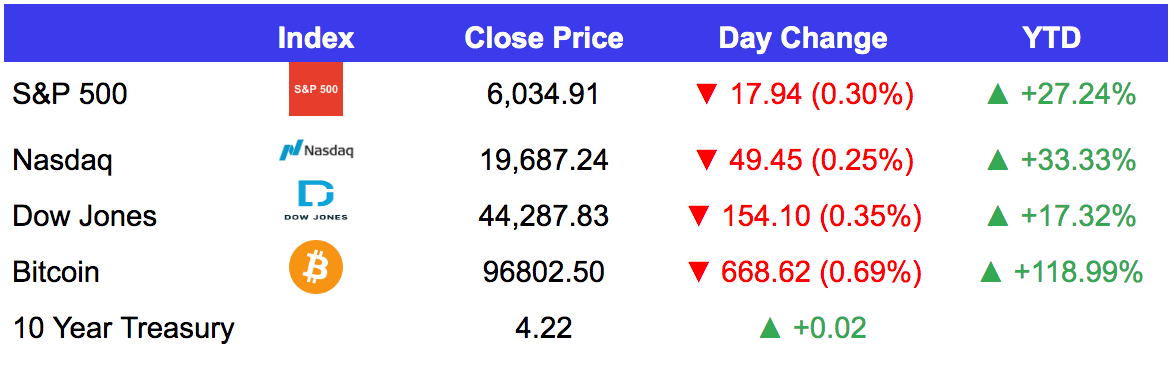Click the Dow Jones YTD value +17.32%

pyautogui.click(x=1077, y=216)
